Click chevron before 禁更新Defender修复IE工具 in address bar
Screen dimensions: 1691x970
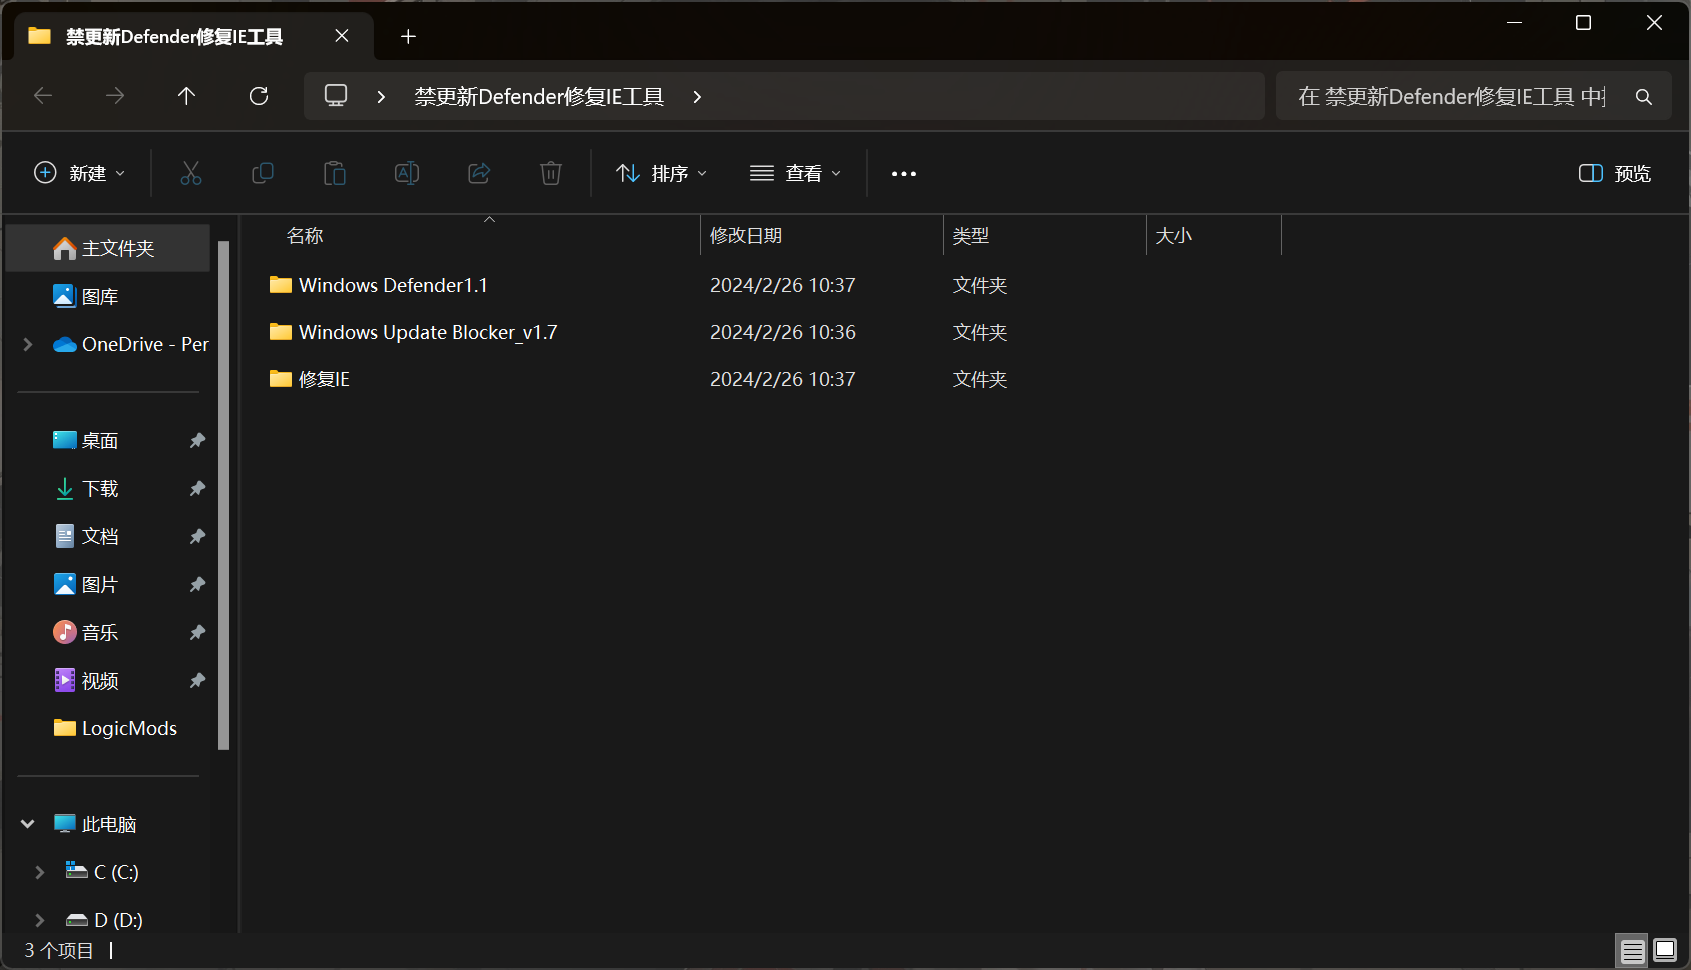[x=381, y=96]
